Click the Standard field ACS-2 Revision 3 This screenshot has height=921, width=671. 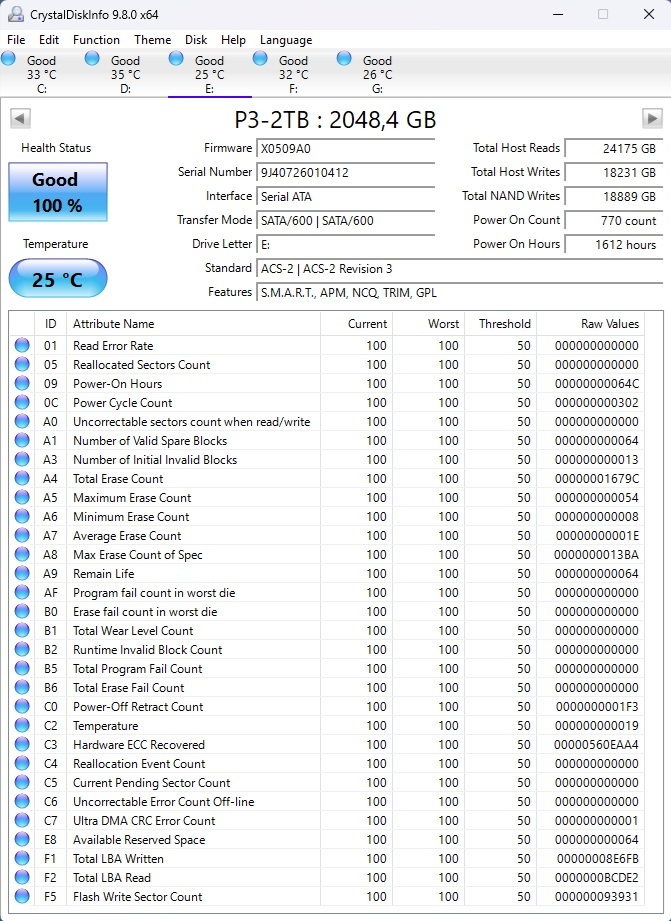[459, 269]
